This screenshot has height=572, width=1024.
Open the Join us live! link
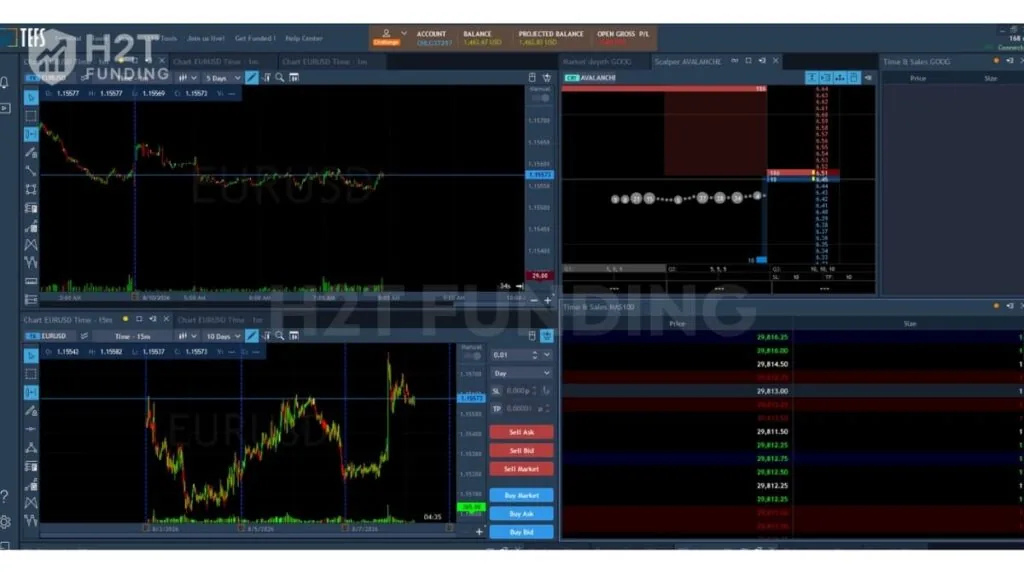click(206, 39)
